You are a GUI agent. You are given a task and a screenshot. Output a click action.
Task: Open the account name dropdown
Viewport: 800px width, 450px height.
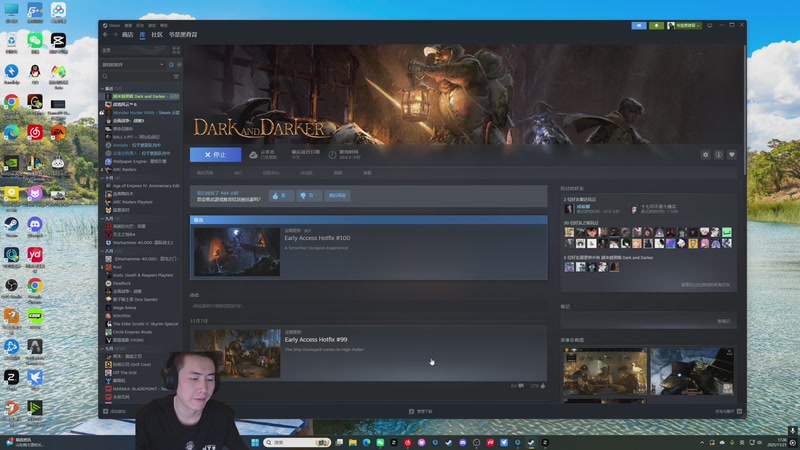point(684,26)
